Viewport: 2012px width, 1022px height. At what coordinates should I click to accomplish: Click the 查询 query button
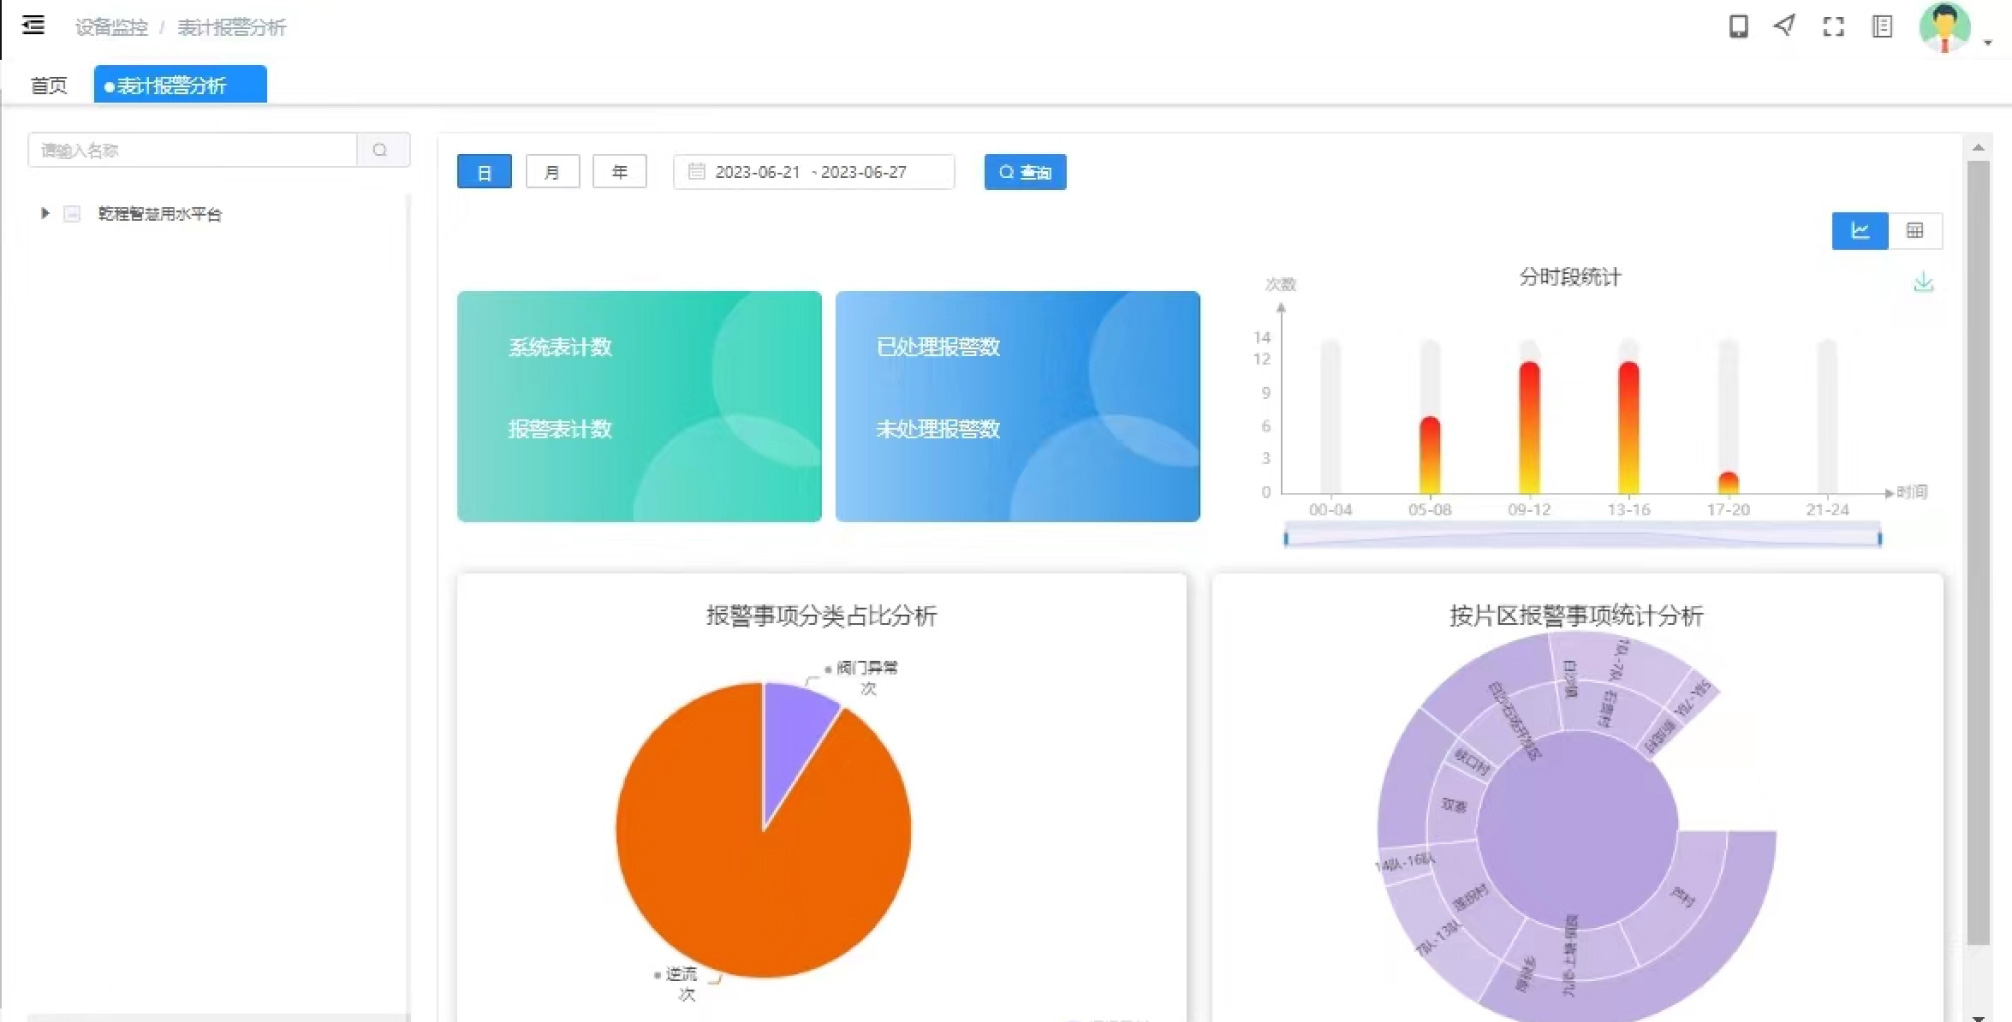click(x=1025, y=172)
